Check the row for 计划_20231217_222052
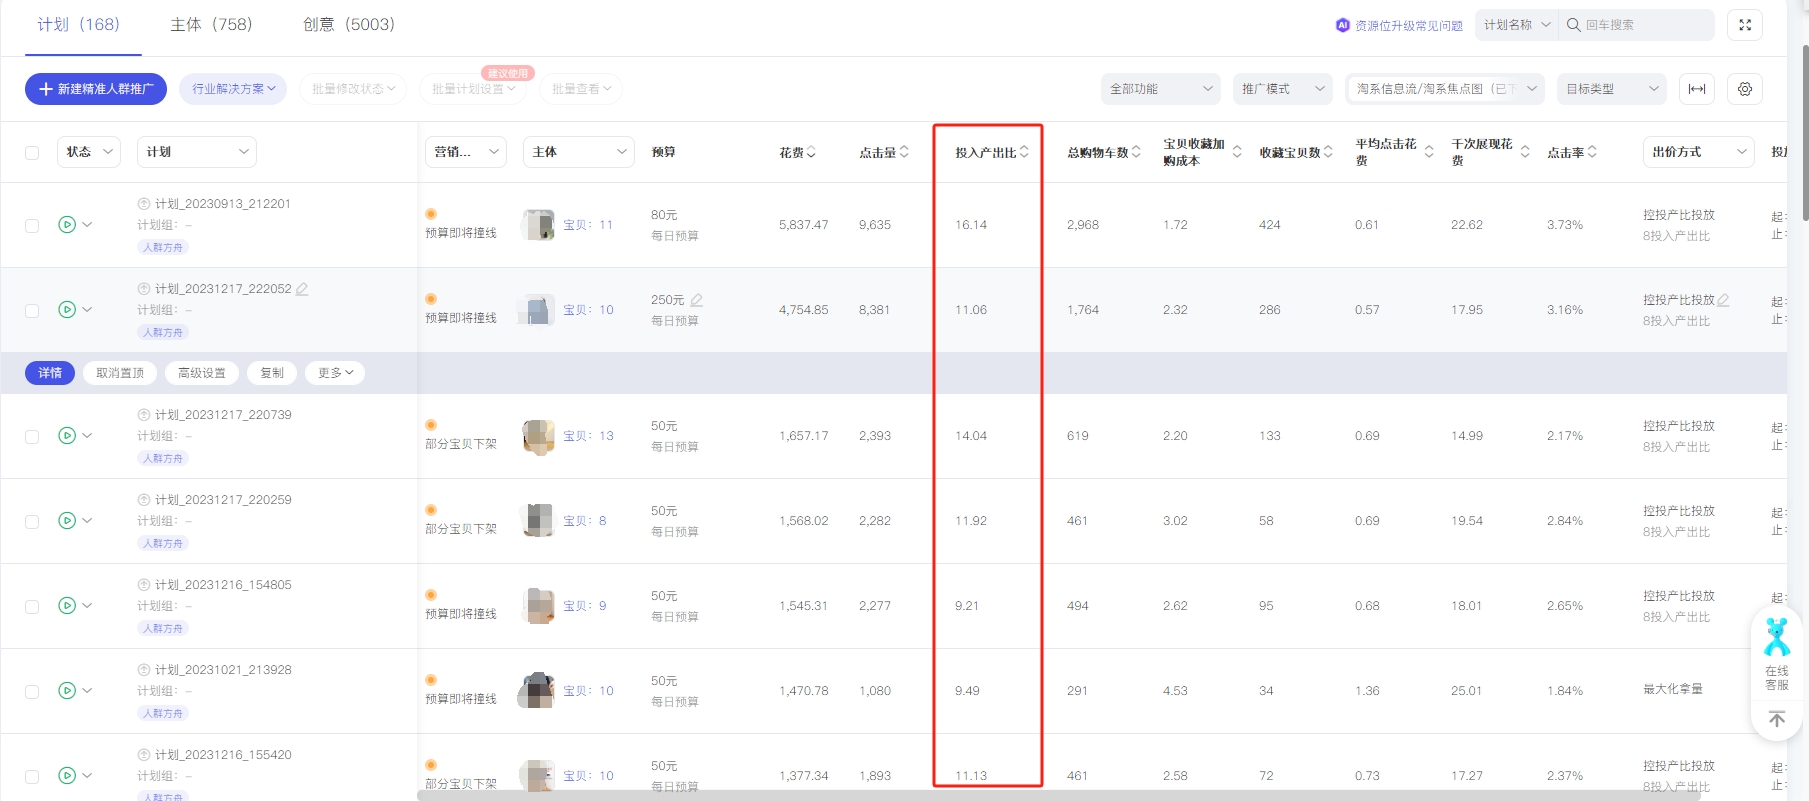The width and height of the screenshot is (1809, 801). pos(32,311)
